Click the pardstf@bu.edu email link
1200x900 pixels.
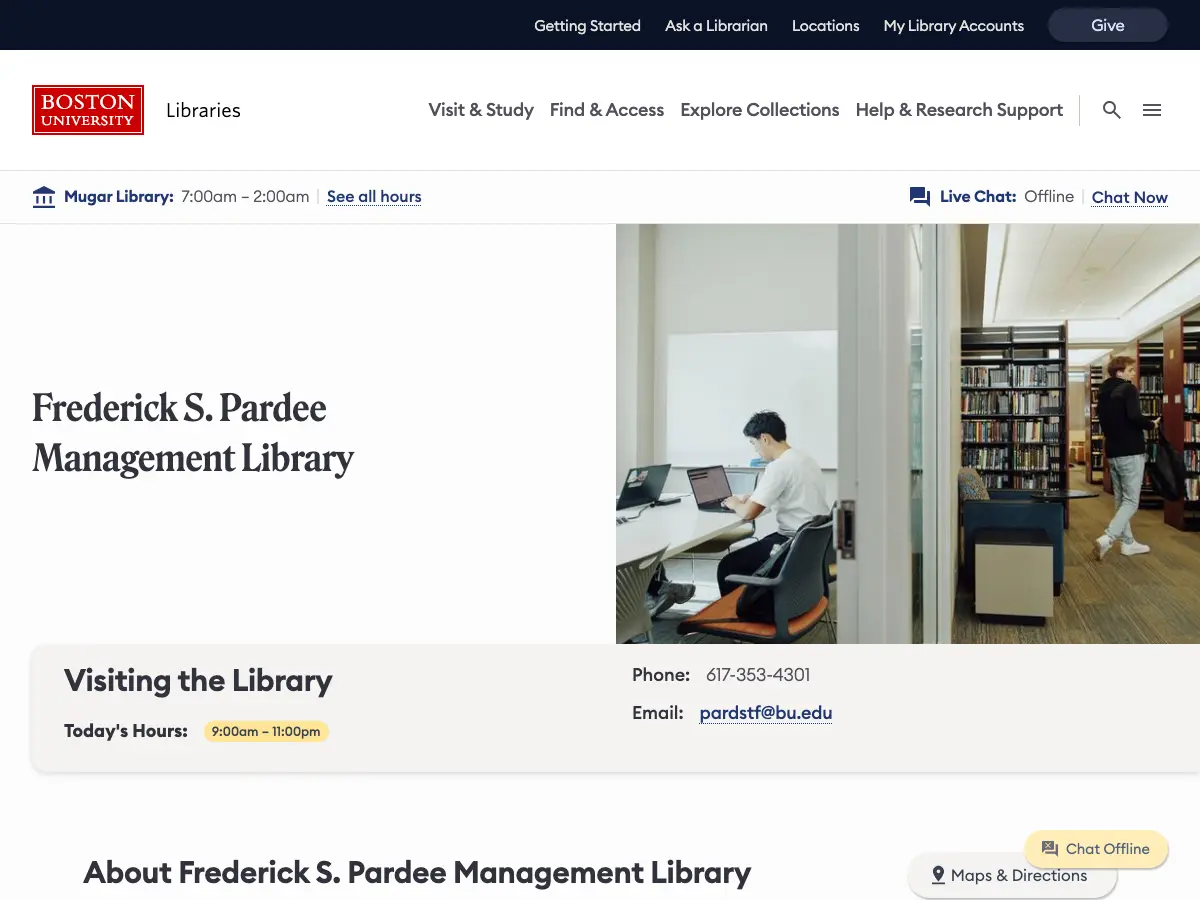pyautogui.click(x=766, y=713)
